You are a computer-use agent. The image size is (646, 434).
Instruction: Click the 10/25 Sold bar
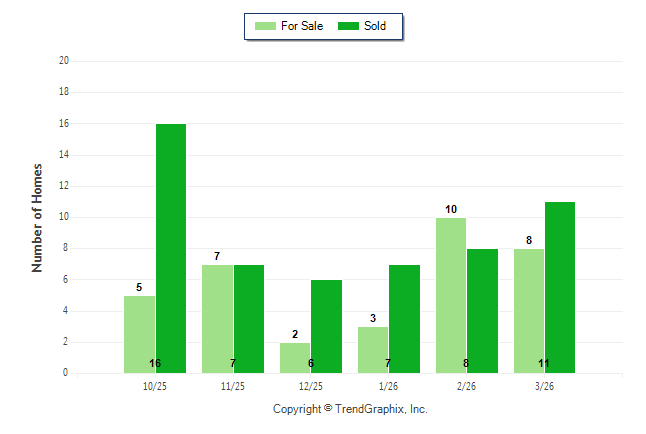pos(171,248)
